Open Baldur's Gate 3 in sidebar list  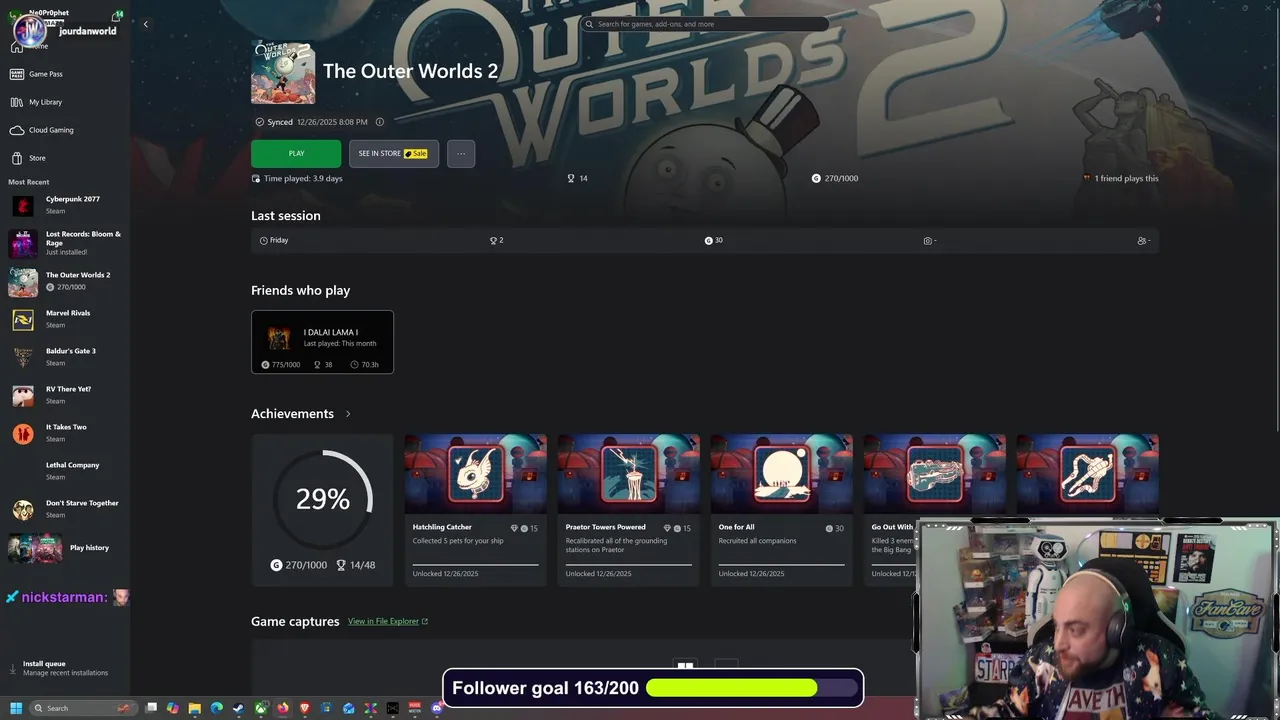point(65,358)
